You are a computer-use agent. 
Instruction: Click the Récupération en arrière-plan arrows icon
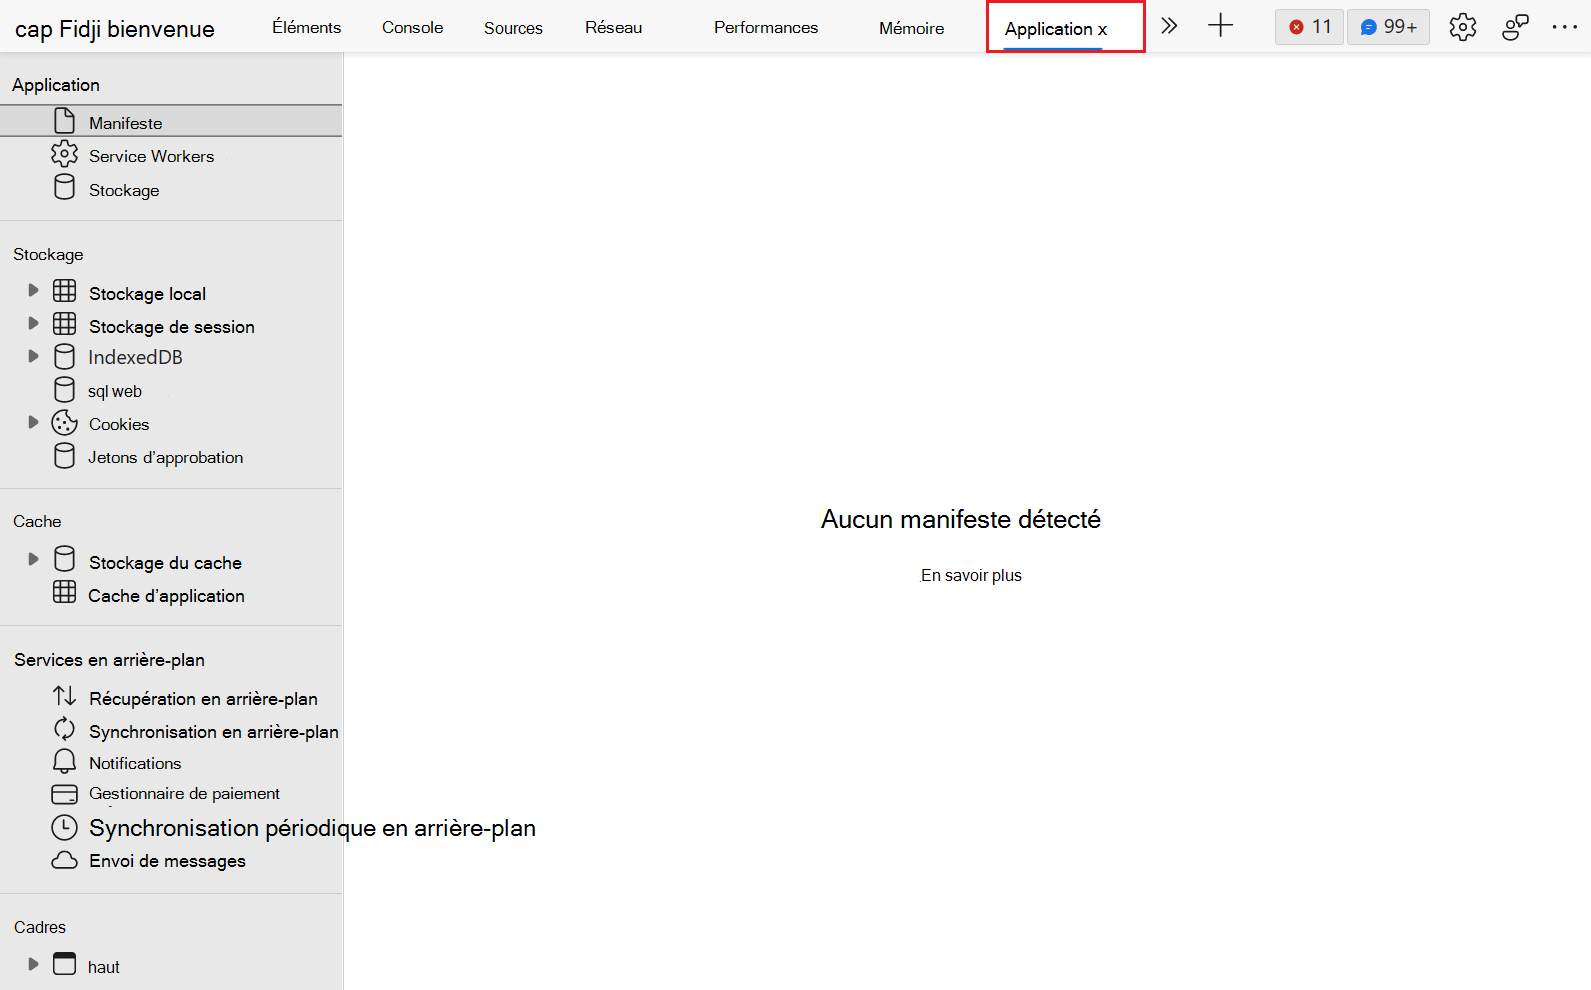click(x=64, y=695)
